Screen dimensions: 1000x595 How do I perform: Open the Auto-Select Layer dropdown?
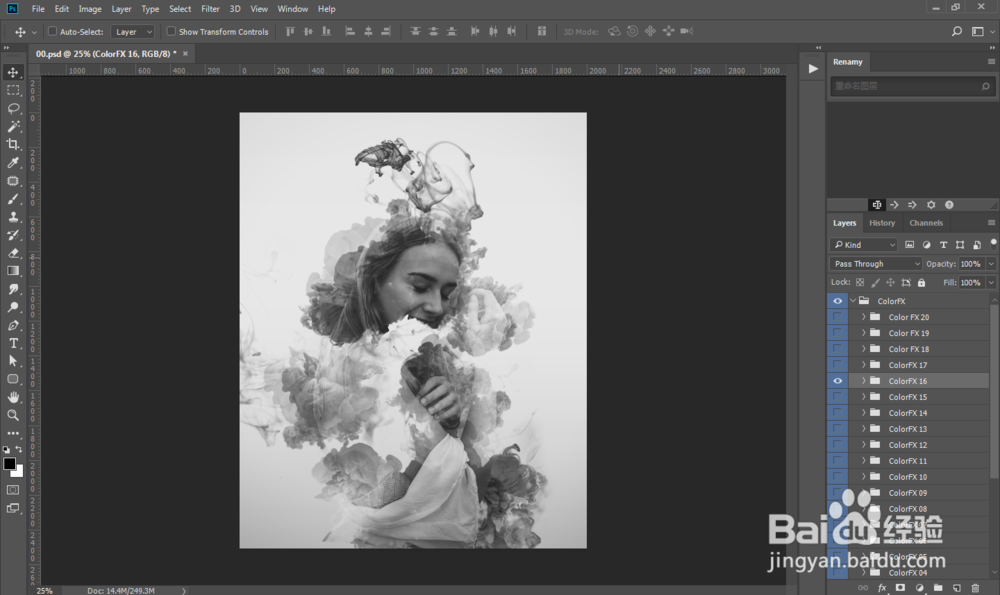(x=133, y=31)
